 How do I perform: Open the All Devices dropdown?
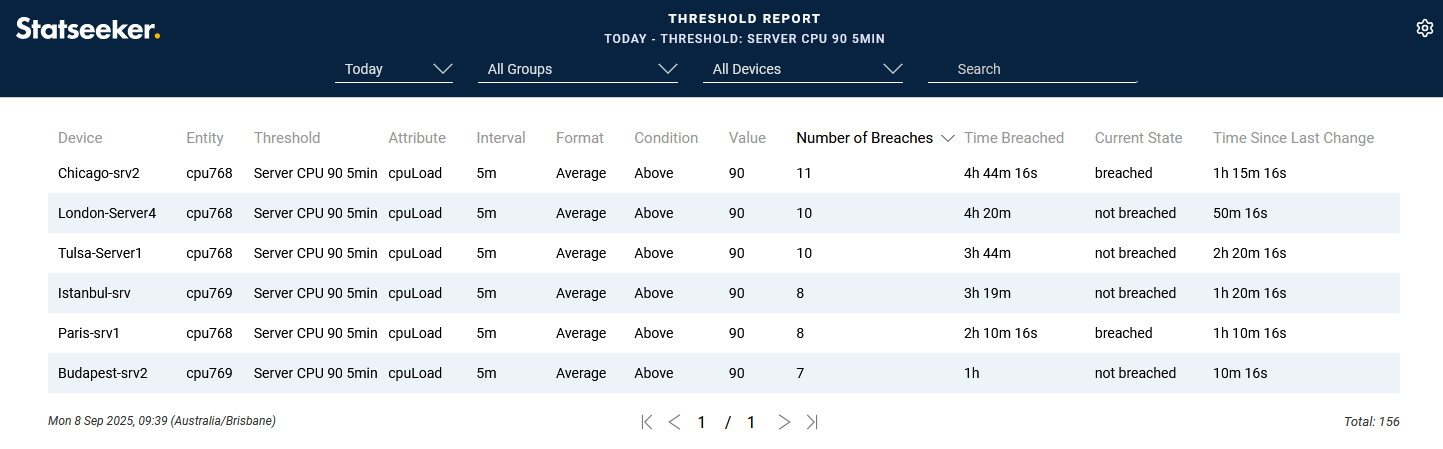coord(803,69)
